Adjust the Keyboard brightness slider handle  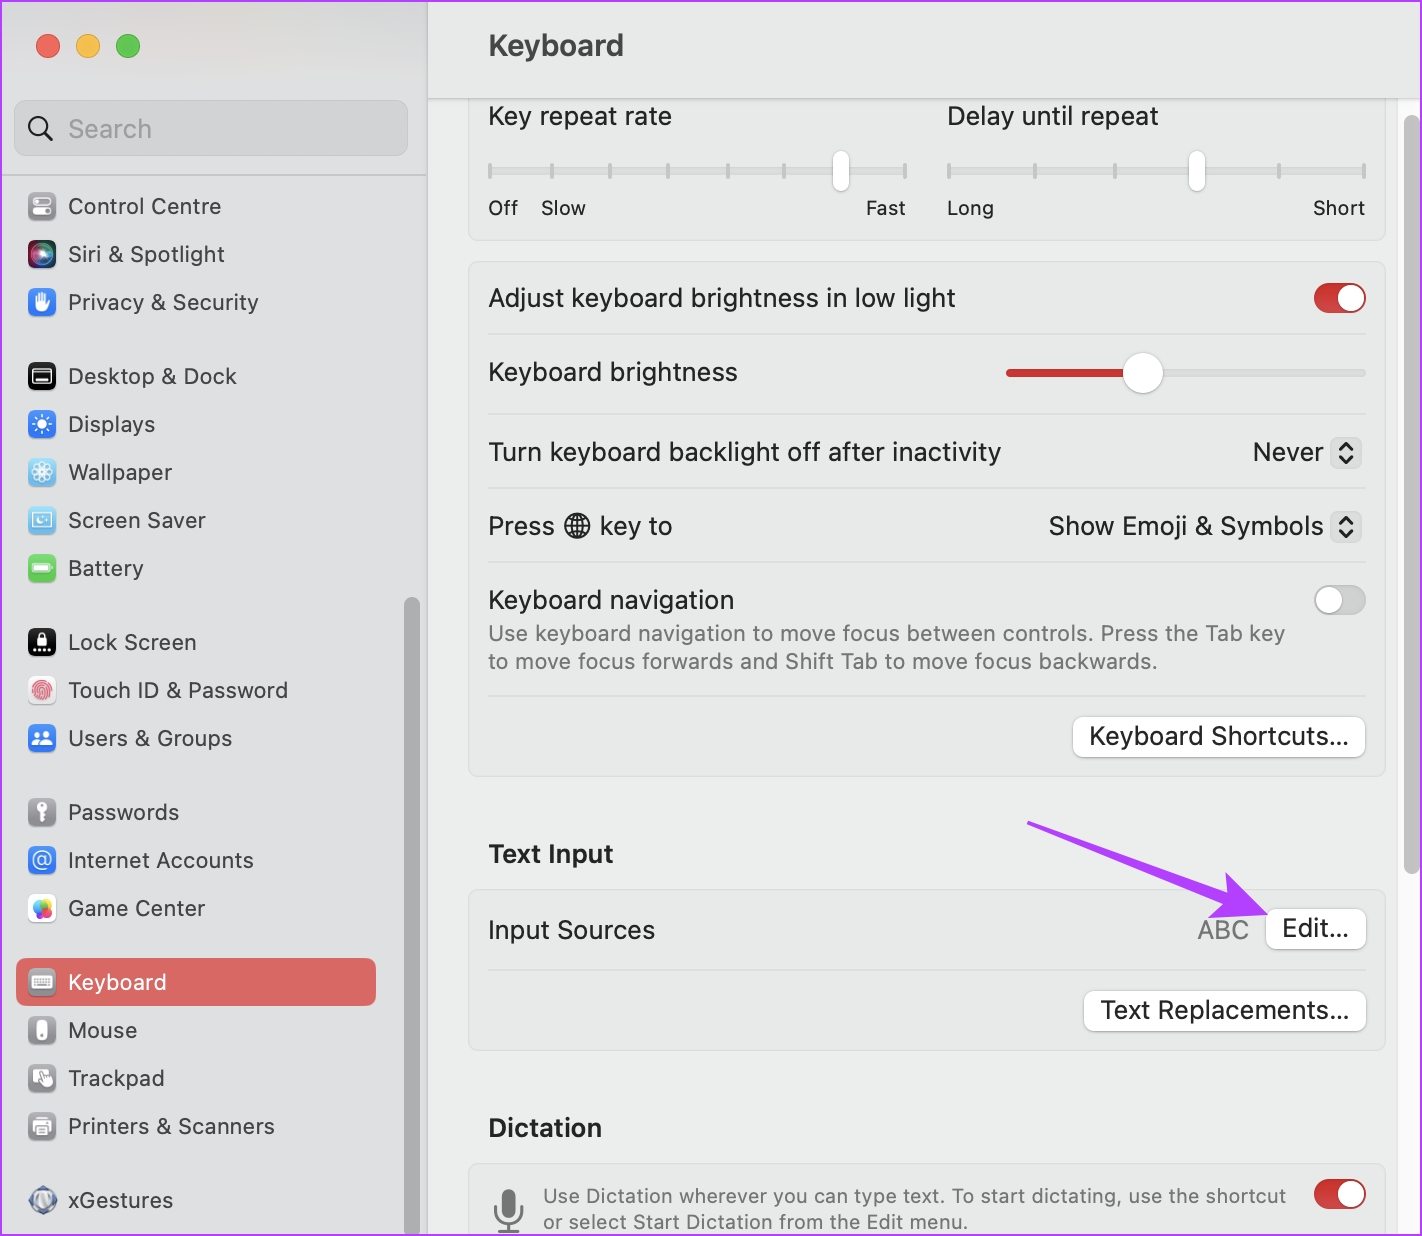pyautogui.click(x=1142, y=373)
